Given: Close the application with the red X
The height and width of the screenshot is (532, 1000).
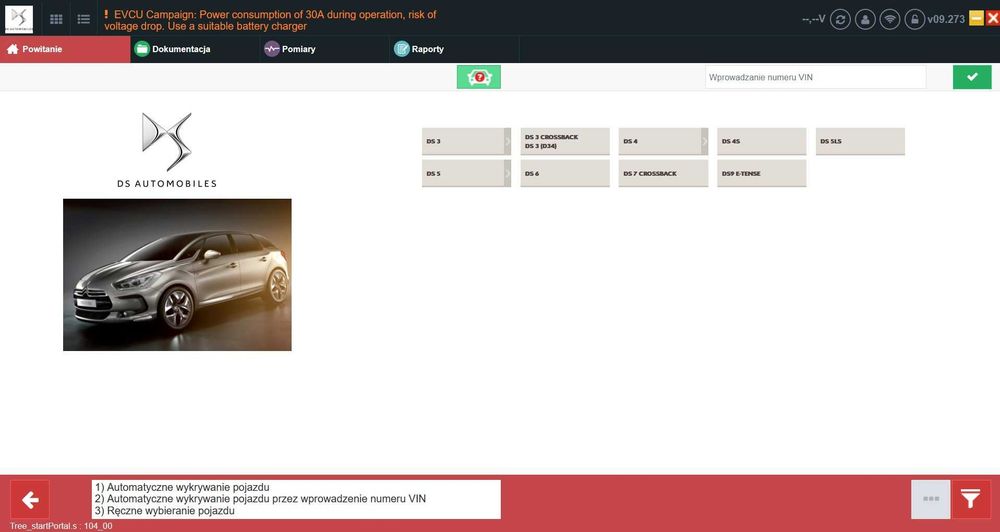Looking at the screenshot, I should [x=992, y=18].
